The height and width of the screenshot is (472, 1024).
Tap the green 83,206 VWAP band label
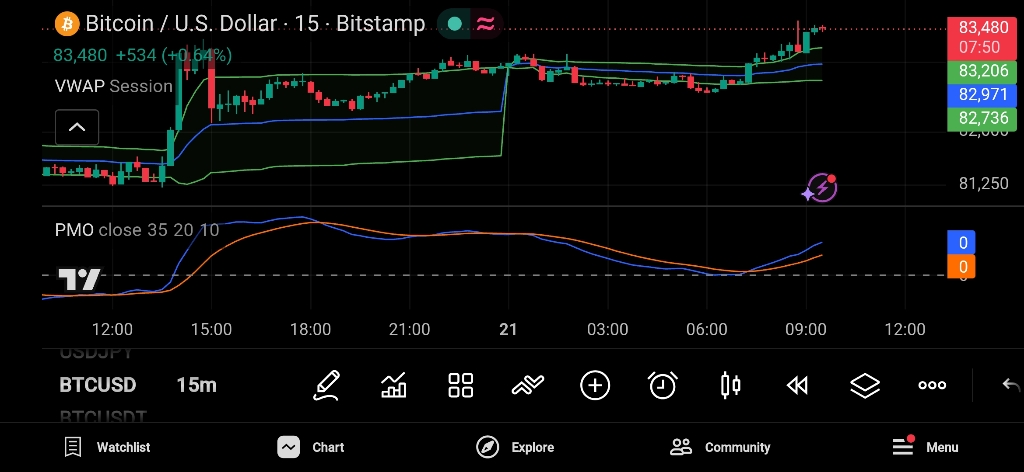click(982, 71)
